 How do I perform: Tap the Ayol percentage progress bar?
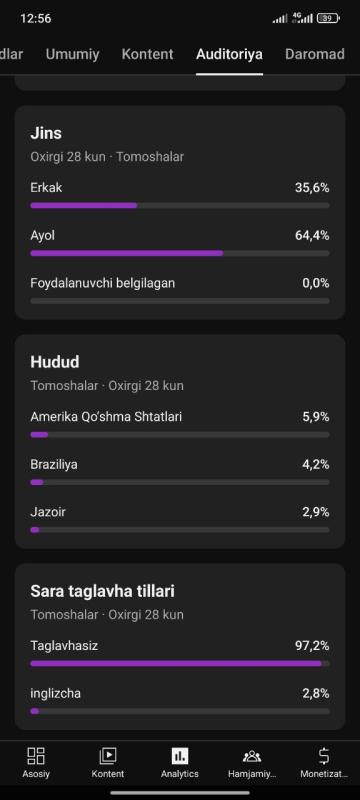pyautogui.click(x=180, y=253)
